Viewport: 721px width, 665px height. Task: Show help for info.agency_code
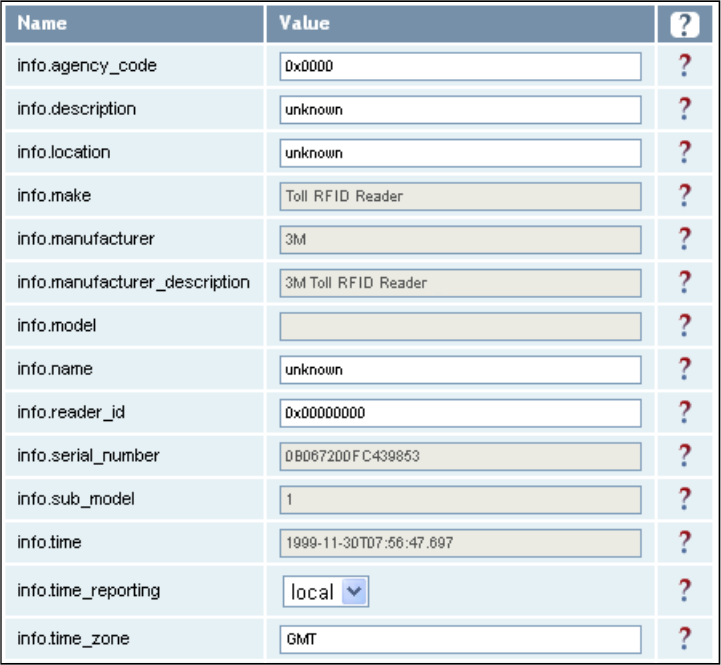pyautogui.click(x=685, y=66)
